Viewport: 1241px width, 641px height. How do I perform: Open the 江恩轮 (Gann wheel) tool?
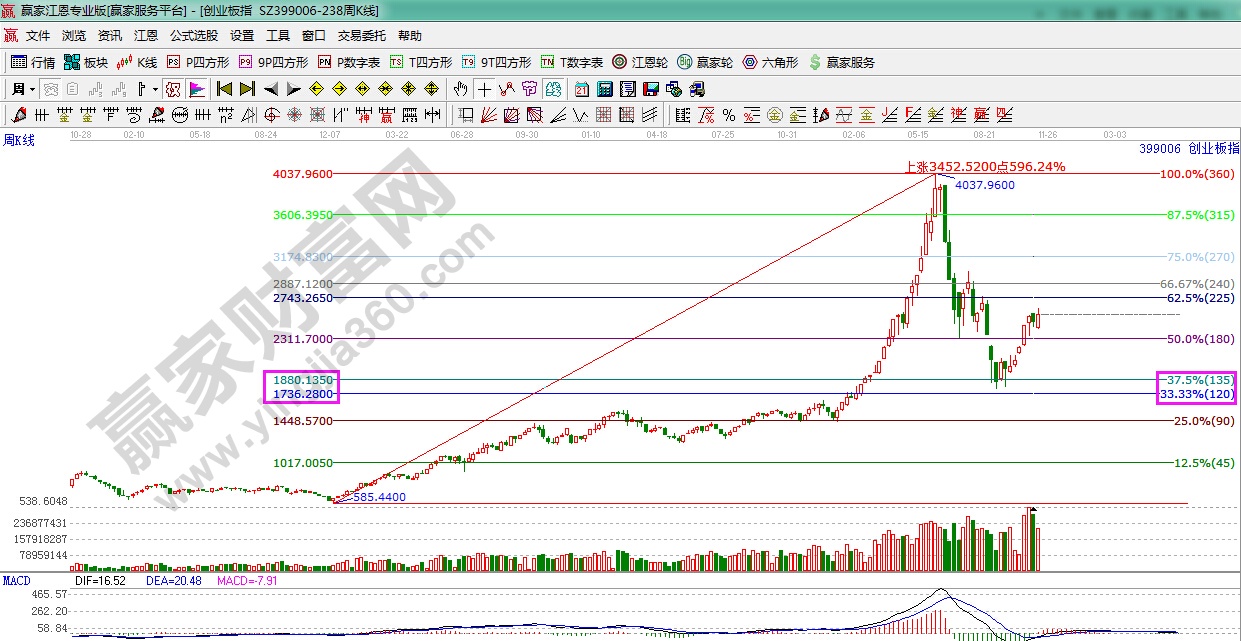click(640, 62)
